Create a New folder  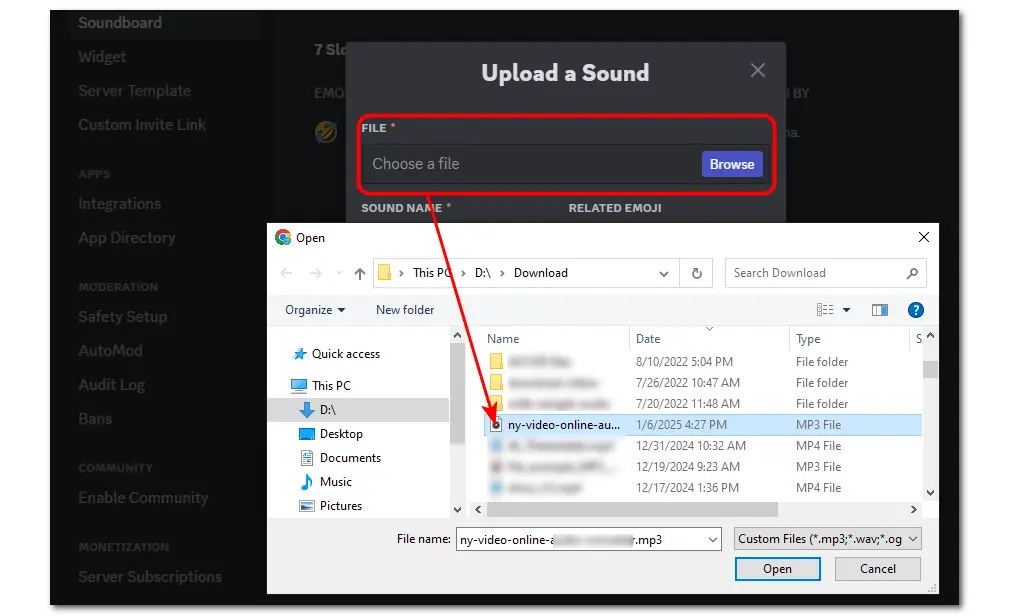pyautogui.click(x=405, y=310)
